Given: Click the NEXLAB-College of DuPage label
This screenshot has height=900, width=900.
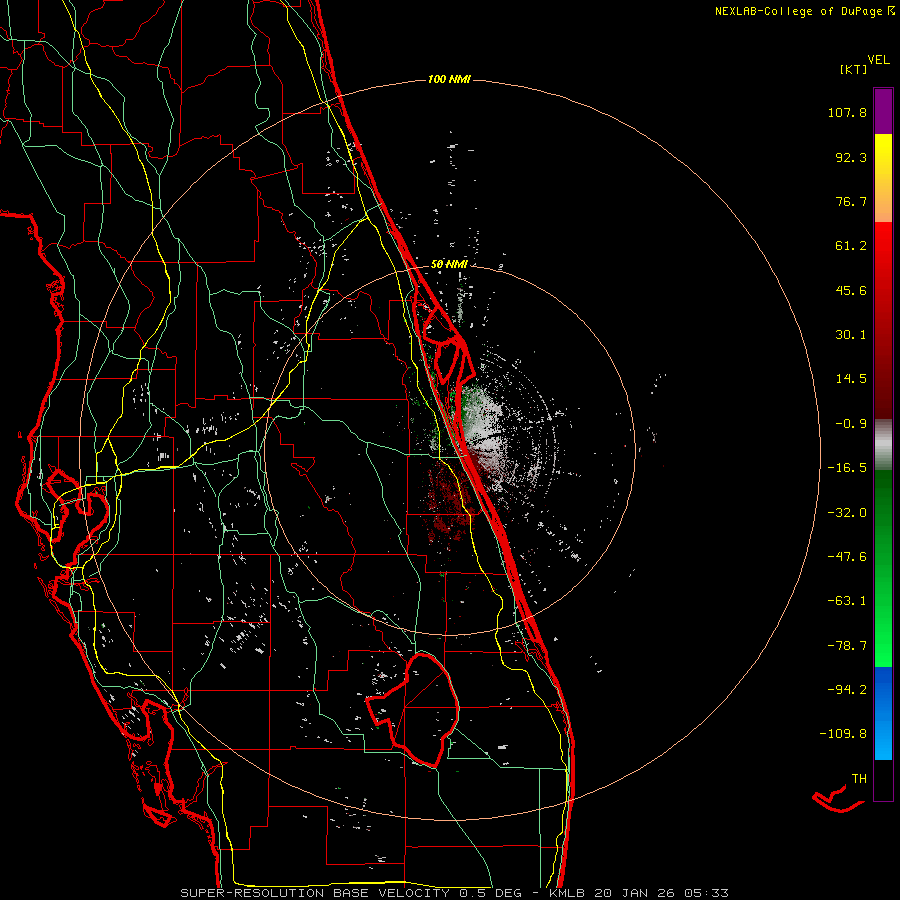Looking at the screenshot, I should pos(798,11).
